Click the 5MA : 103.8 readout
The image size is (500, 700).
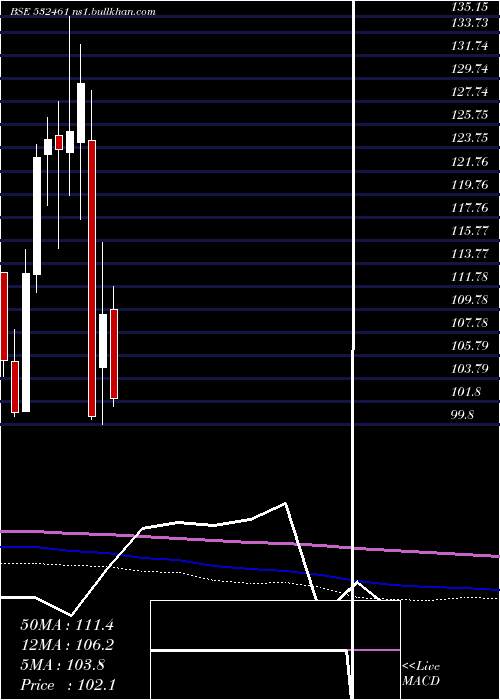[62, 665]
